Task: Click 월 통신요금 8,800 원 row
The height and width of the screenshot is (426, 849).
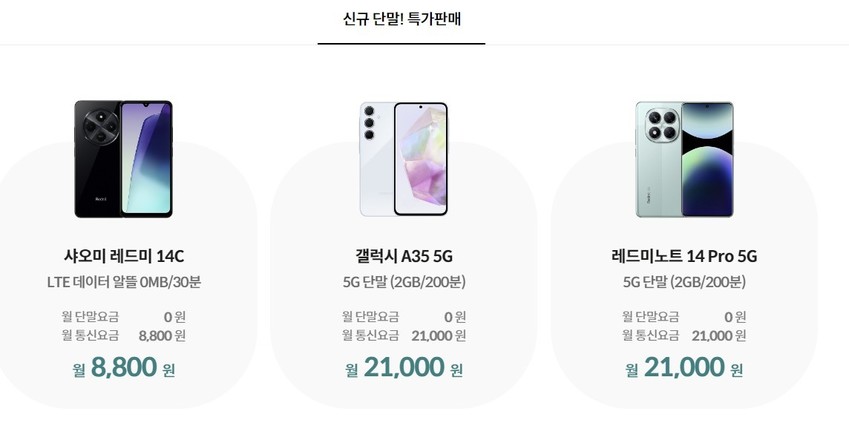Action: [x=123, y=336]
